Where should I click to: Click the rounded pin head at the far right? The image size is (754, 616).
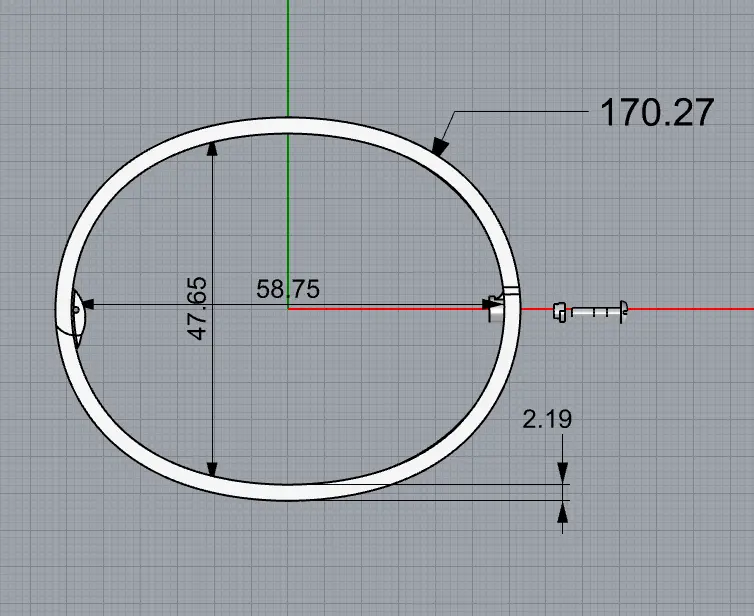coord(624,310)
